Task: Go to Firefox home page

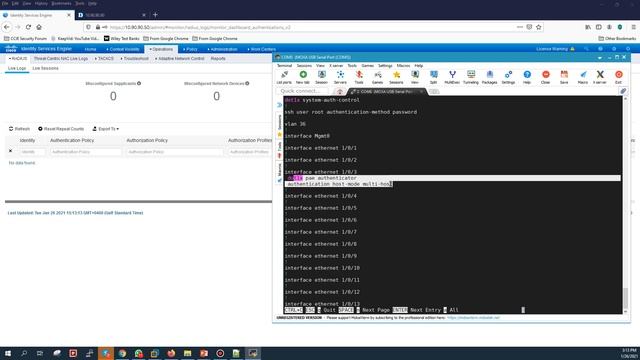Action: click(x=39, y=27)
